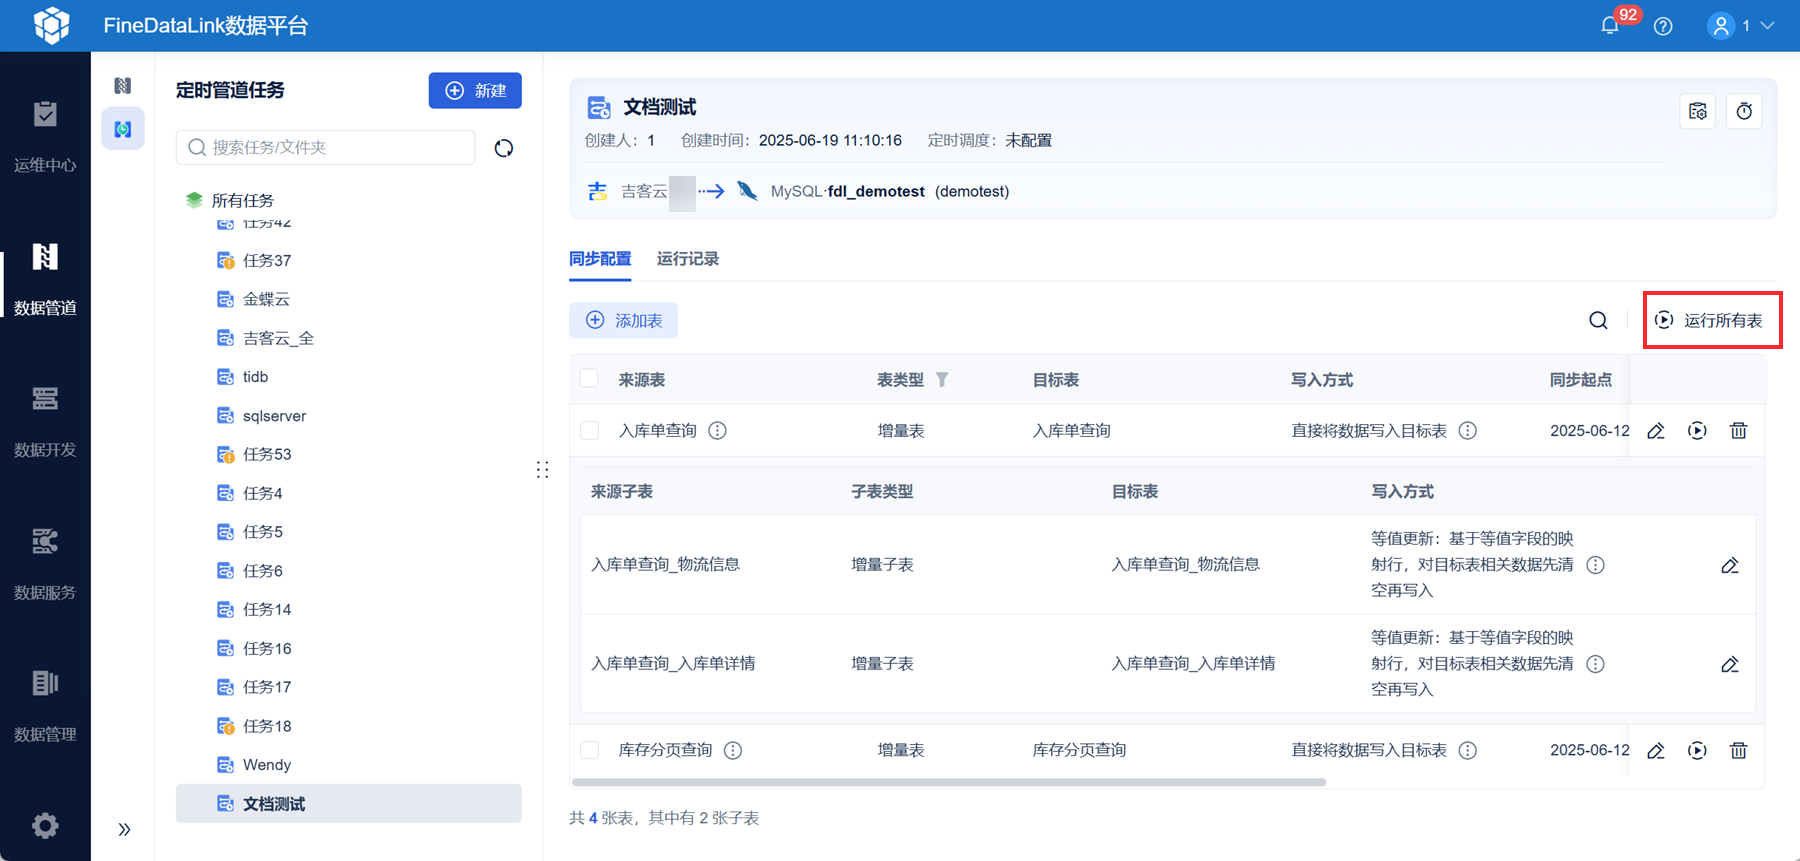This screenshot has width=1800, height=861.
Task: Refresh the task list
Action: [504, 148]
